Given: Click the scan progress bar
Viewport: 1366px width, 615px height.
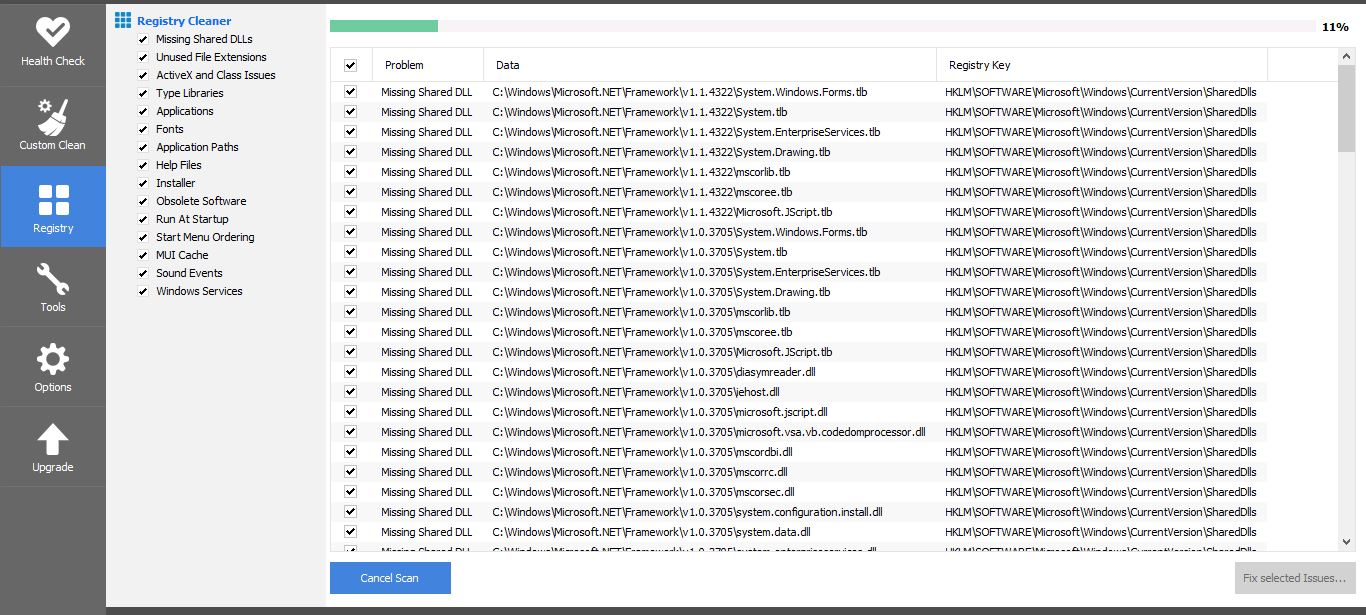Looking at the screenshot, I should pos(822,26).
